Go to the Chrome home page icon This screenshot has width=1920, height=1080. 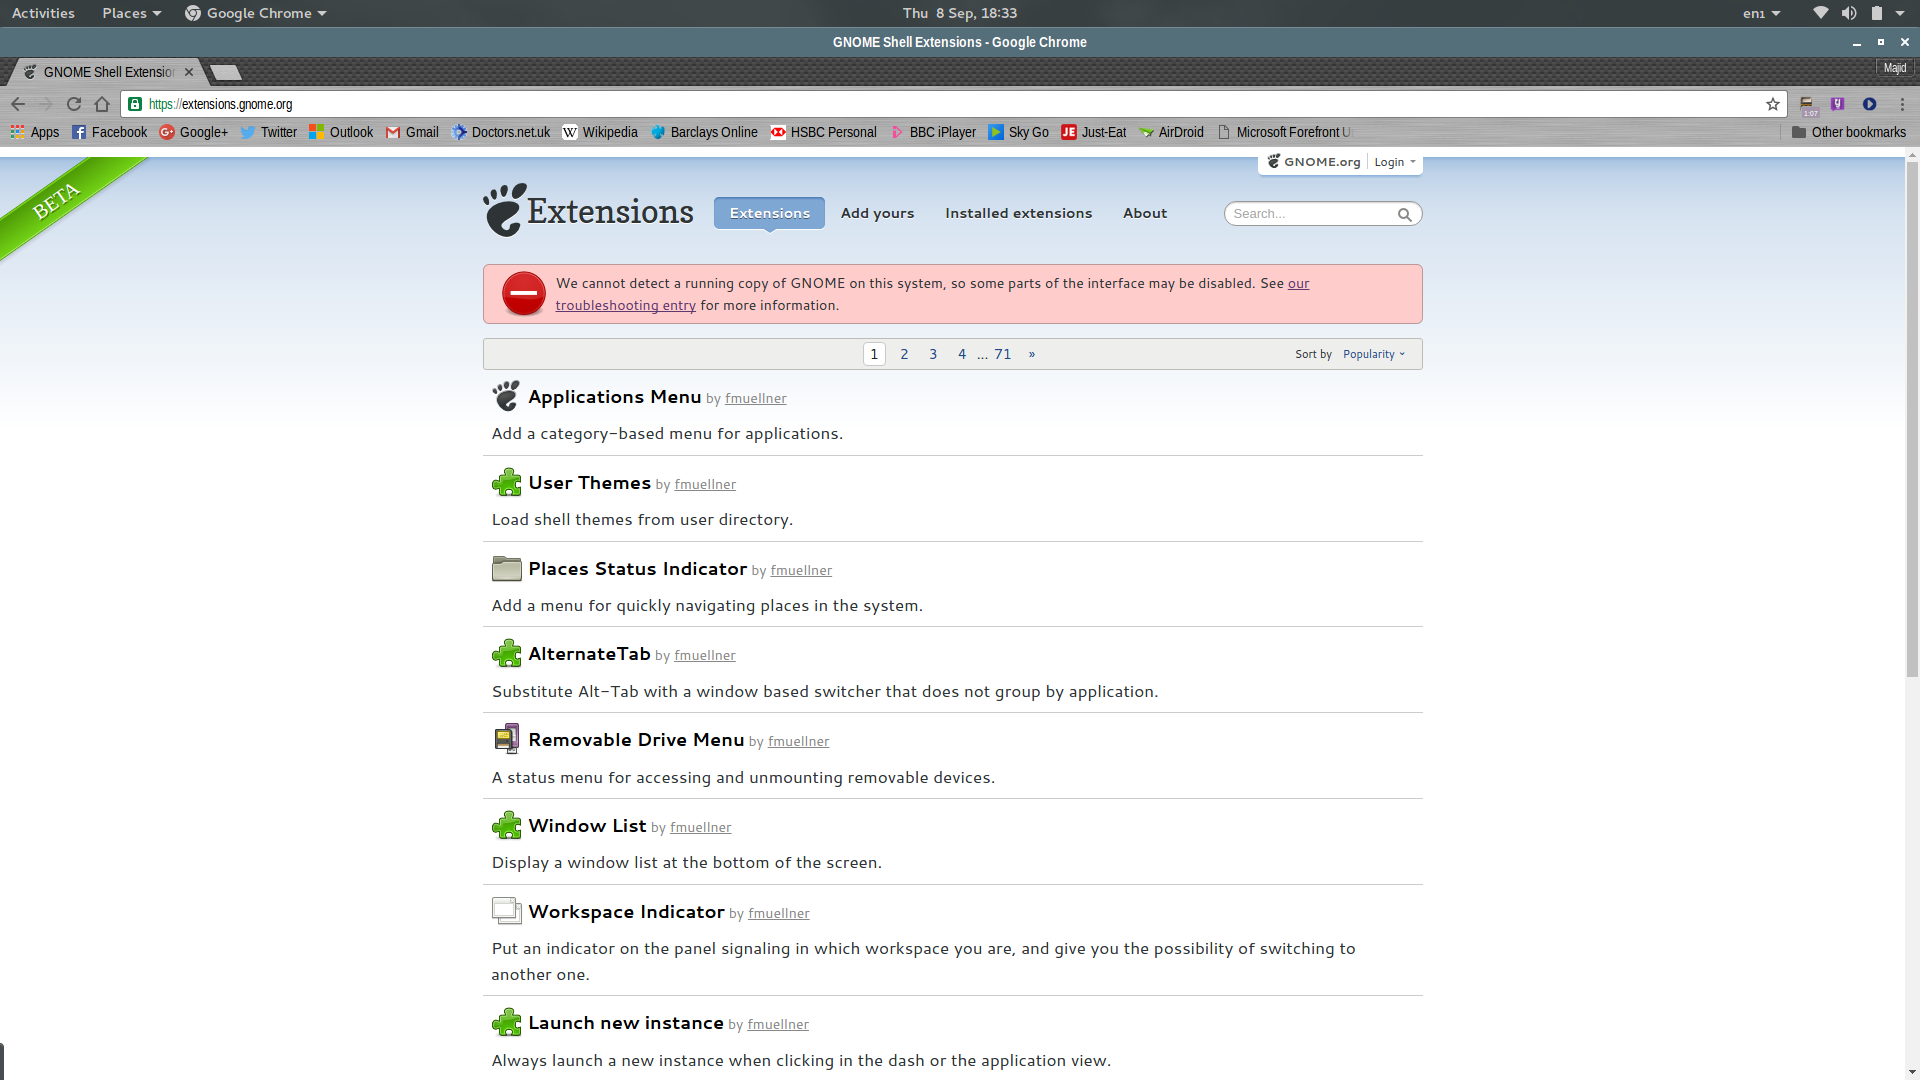[102, 104]
